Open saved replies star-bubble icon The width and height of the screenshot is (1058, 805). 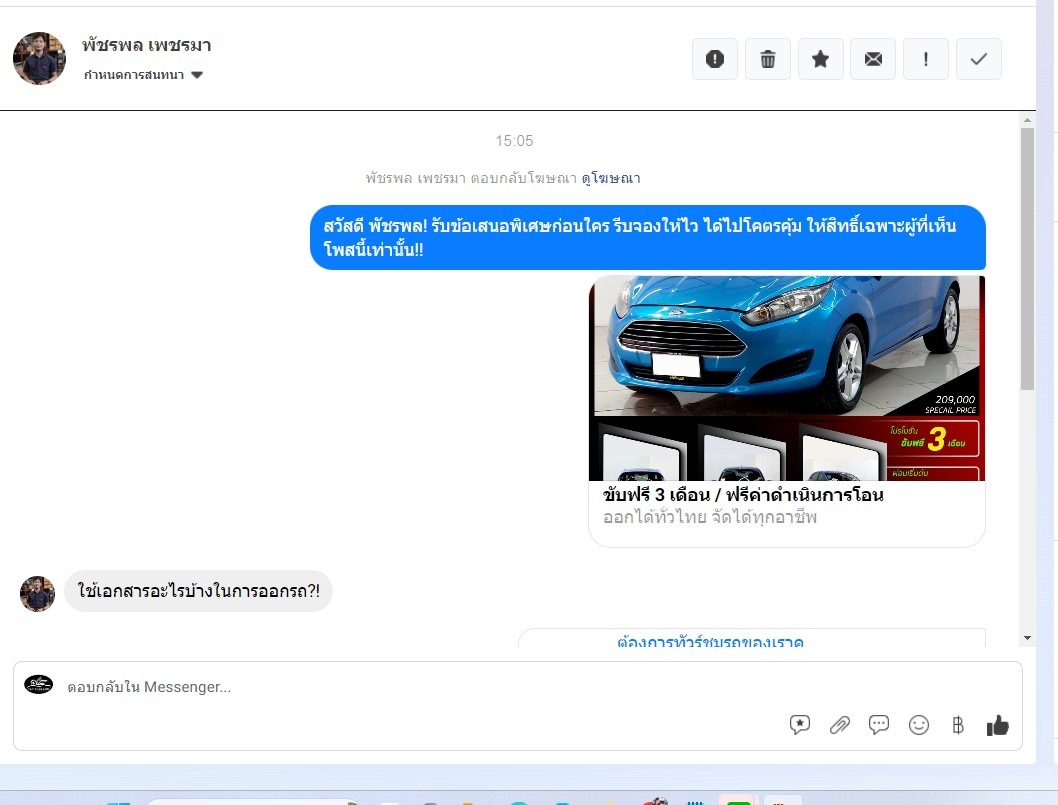(800, 725)
